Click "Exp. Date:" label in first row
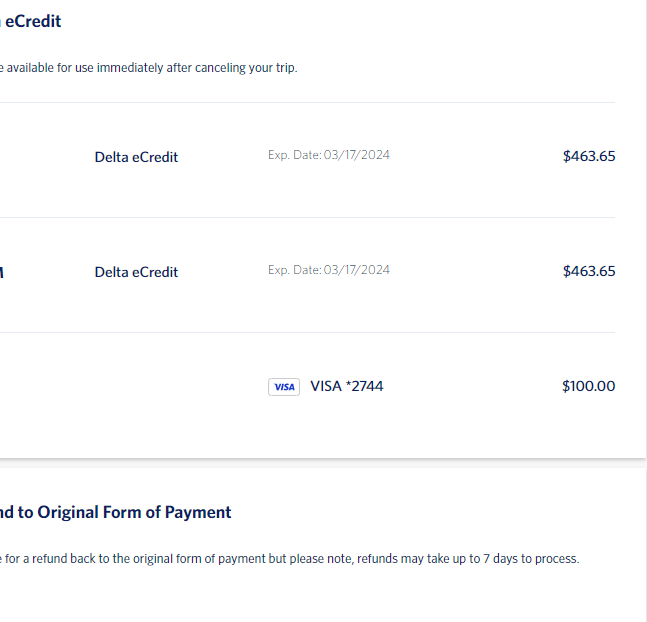This screenshot has height=622, width=647. tap(295, 155)
